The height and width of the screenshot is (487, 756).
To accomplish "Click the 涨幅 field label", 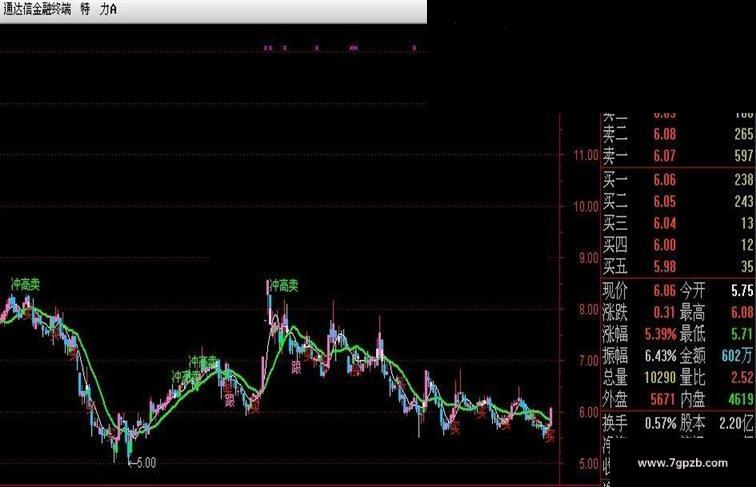I will (x=615, y=334).
